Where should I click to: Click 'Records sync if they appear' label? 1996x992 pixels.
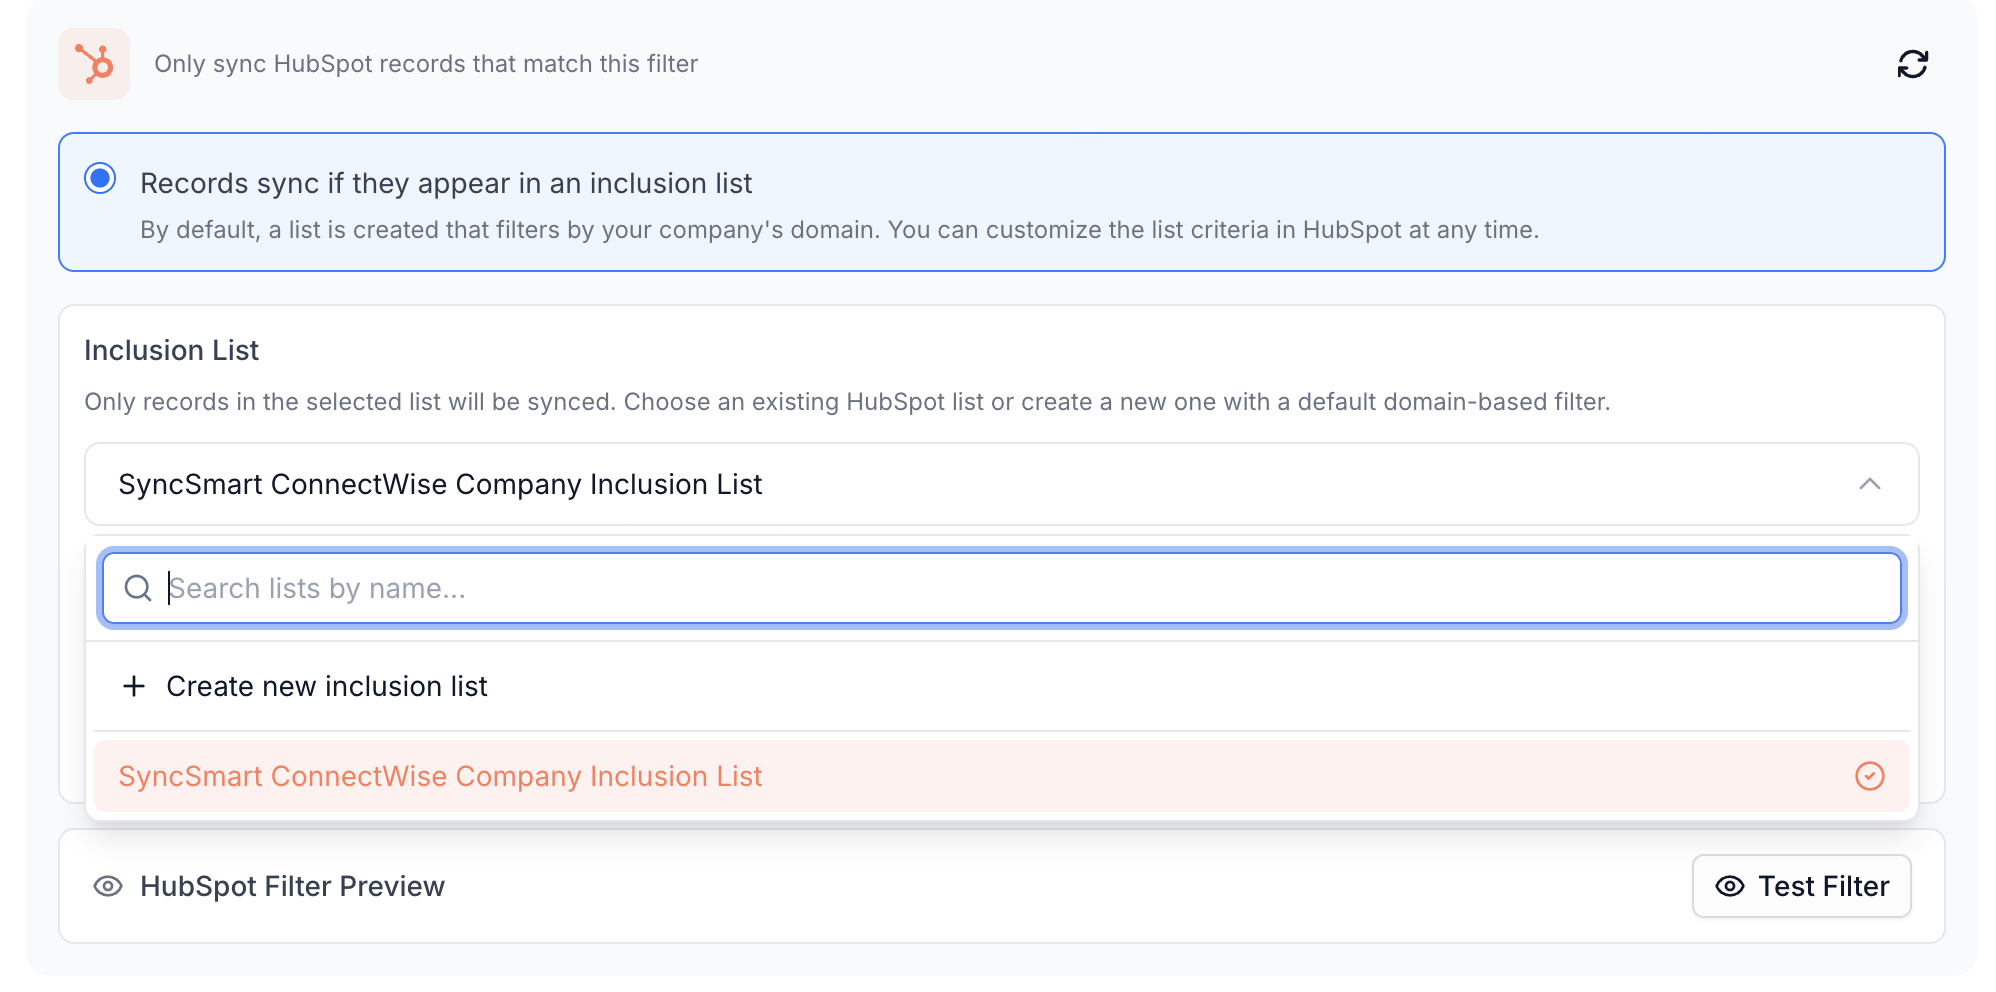coord(446,184)
